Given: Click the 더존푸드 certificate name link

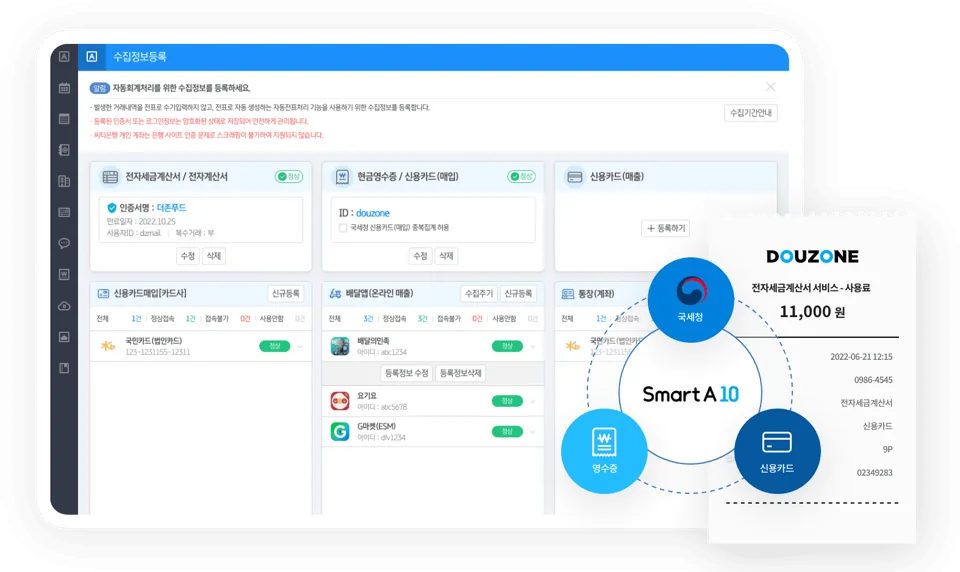Looking at the screenshot, I should tap(171, 208).
